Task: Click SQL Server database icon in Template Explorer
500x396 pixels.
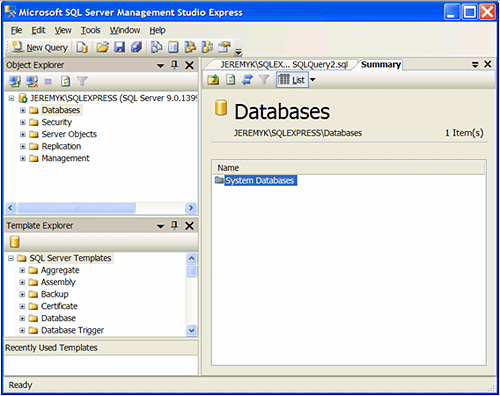Action: pyautogui.click(x=15, y=242)
